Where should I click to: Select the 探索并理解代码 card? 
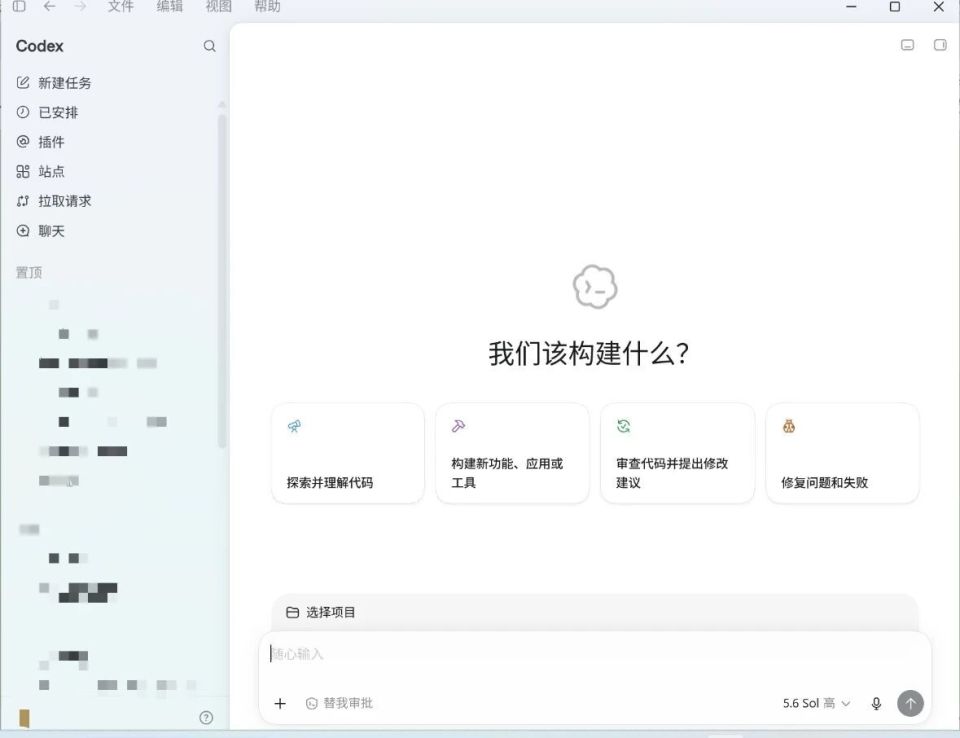click(x=348, y=453)
